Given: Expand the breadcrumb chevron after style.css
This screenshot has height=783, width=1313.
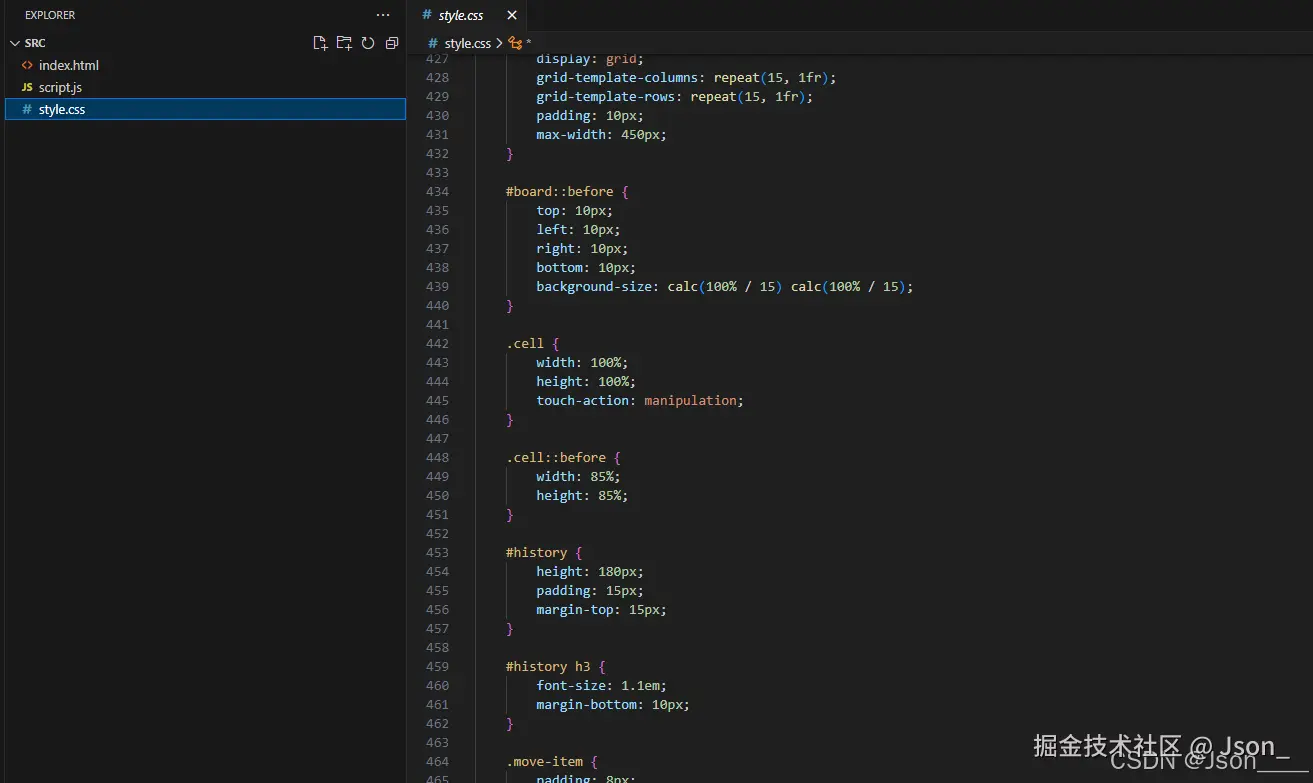Looking at the screenshot, I should tap(500, 43).
